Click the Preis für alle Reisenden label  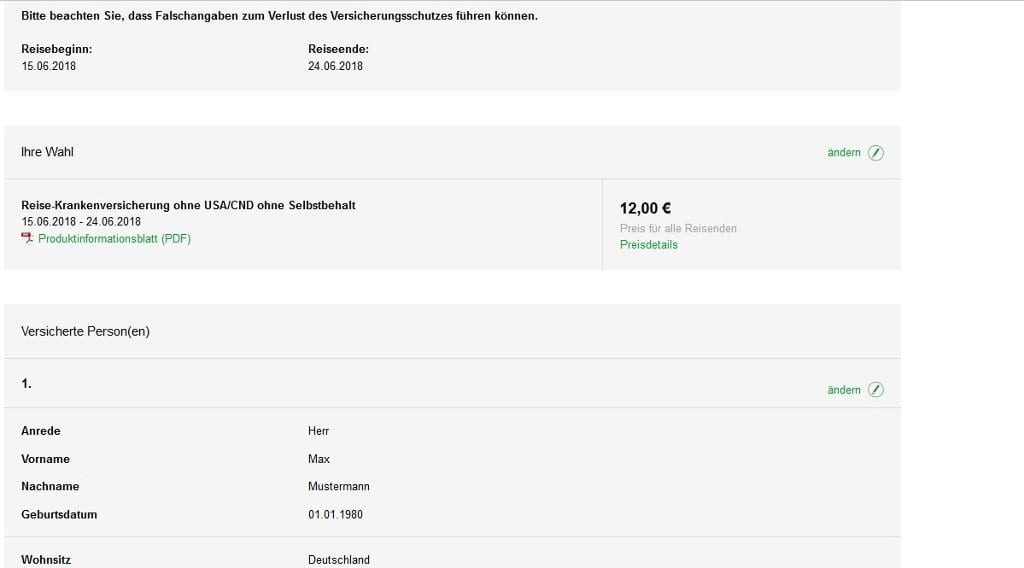[x=678, y=229]
